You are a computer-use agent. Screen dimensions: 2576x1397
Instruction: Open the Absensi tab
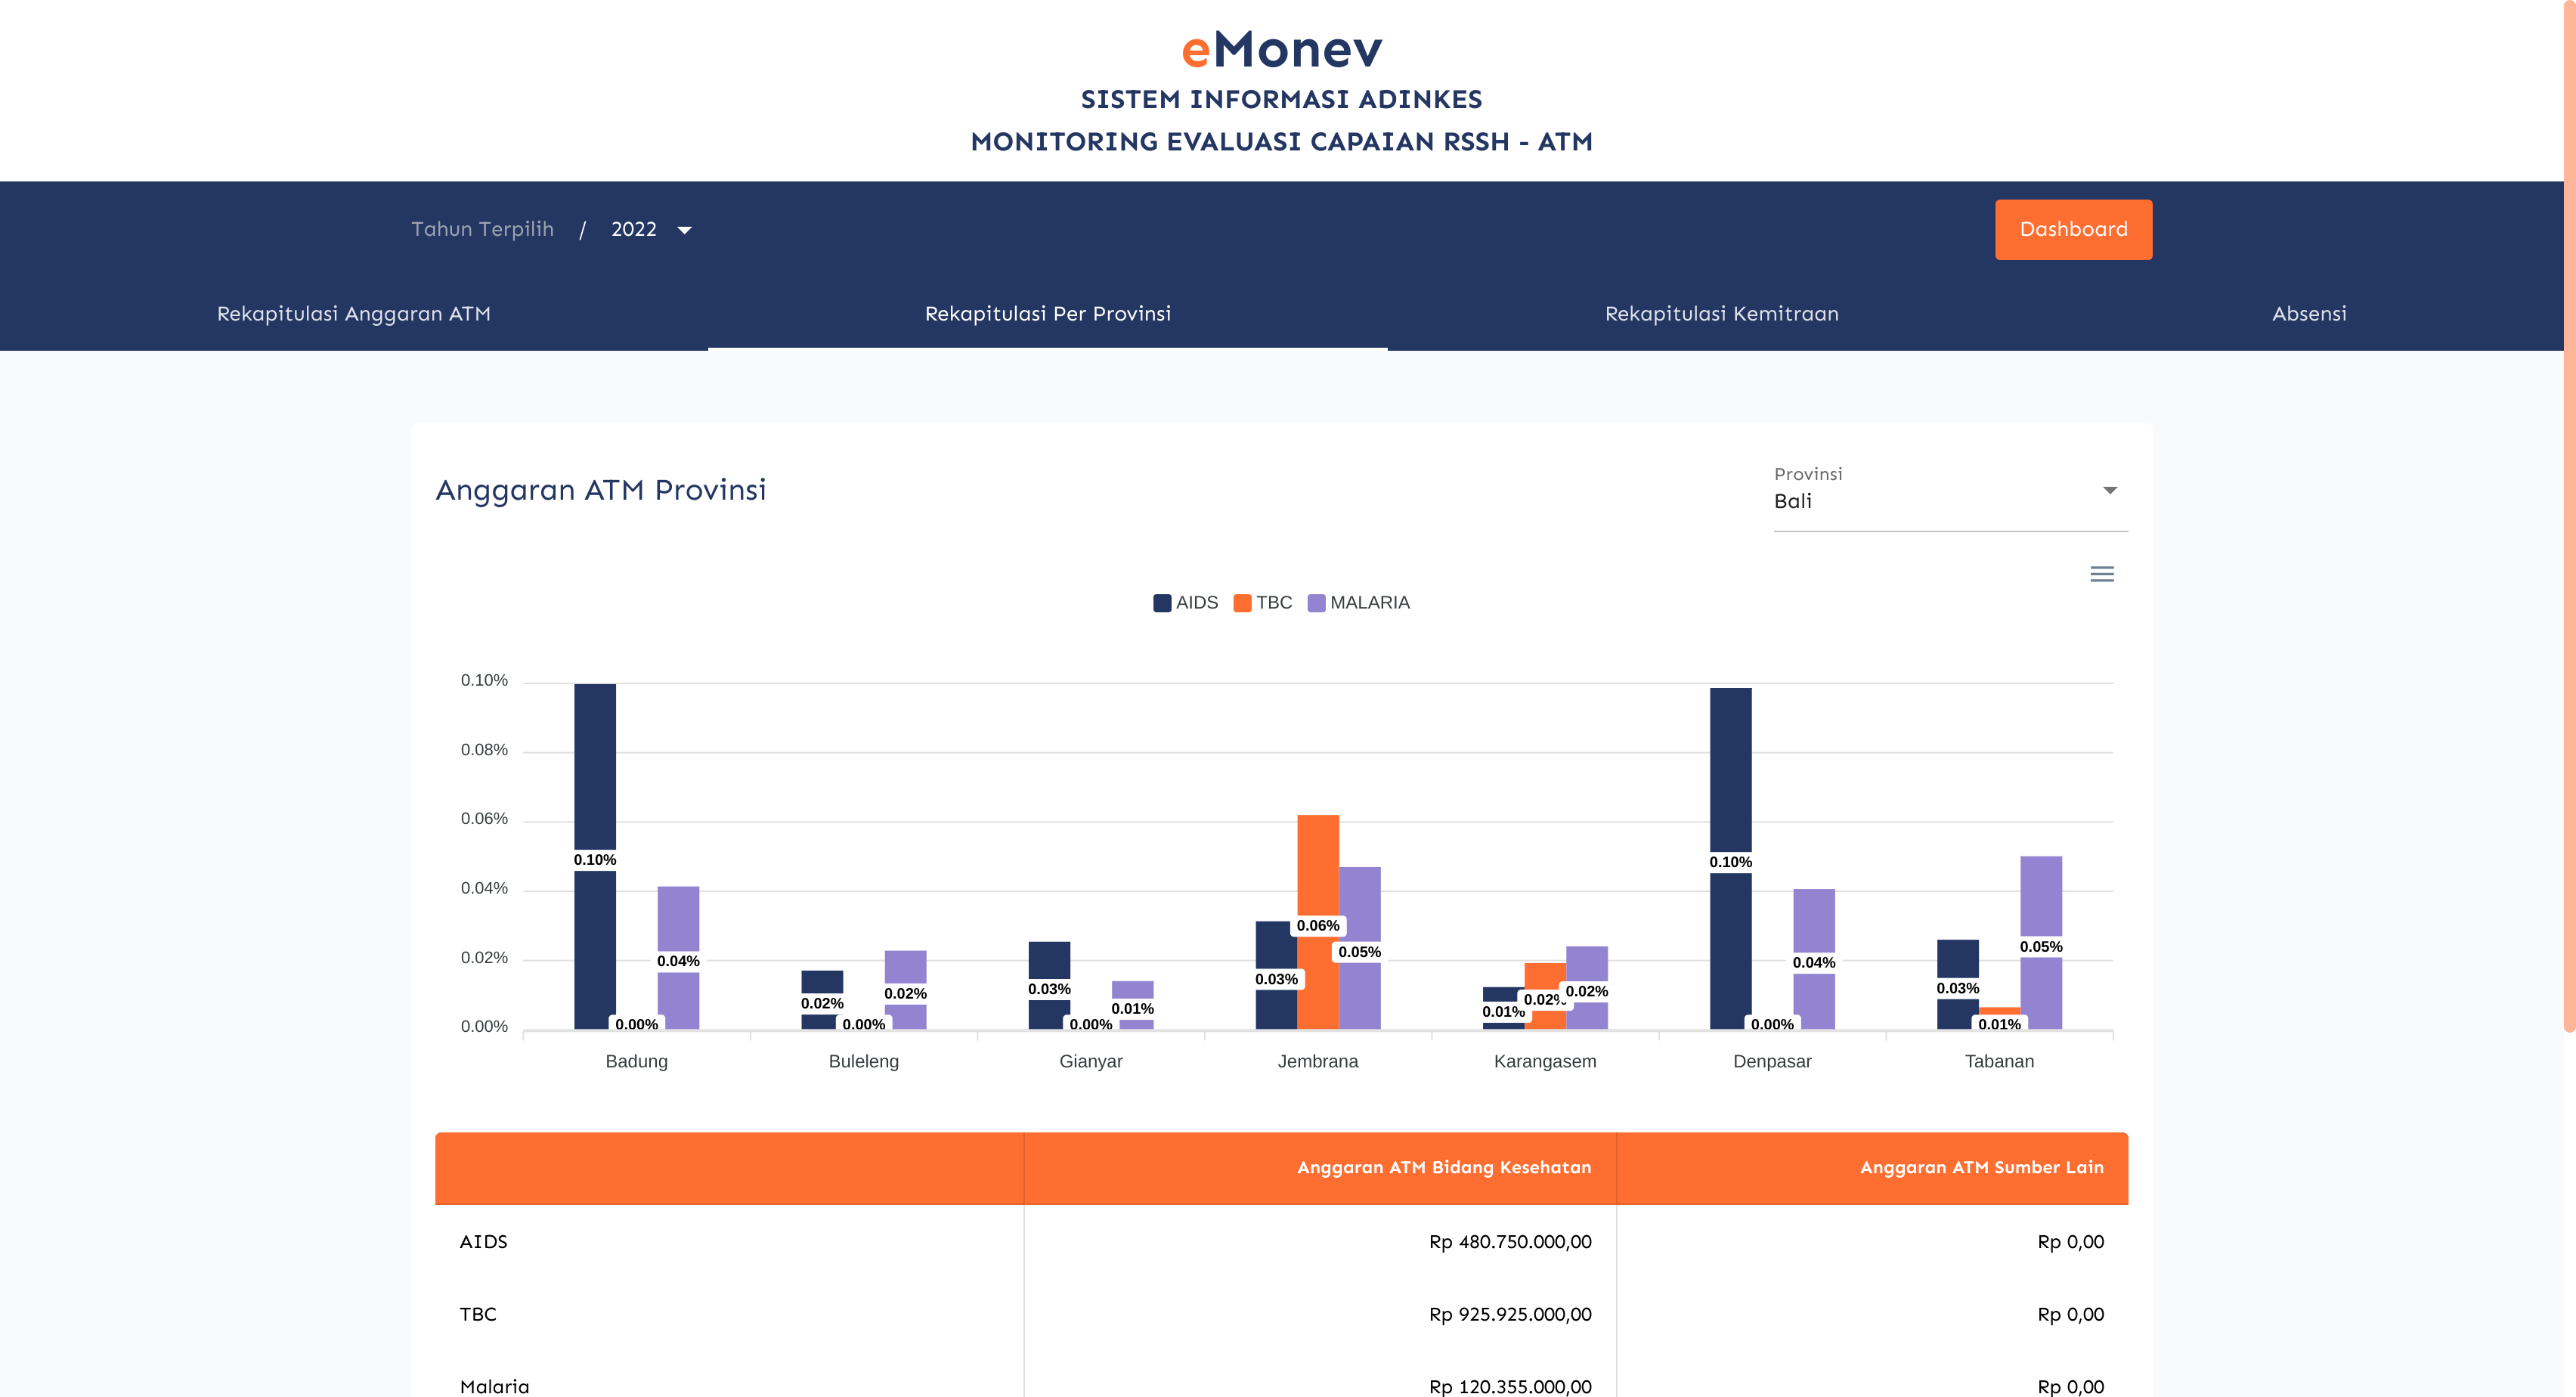pyautogui.click(x=2308, y=314)
